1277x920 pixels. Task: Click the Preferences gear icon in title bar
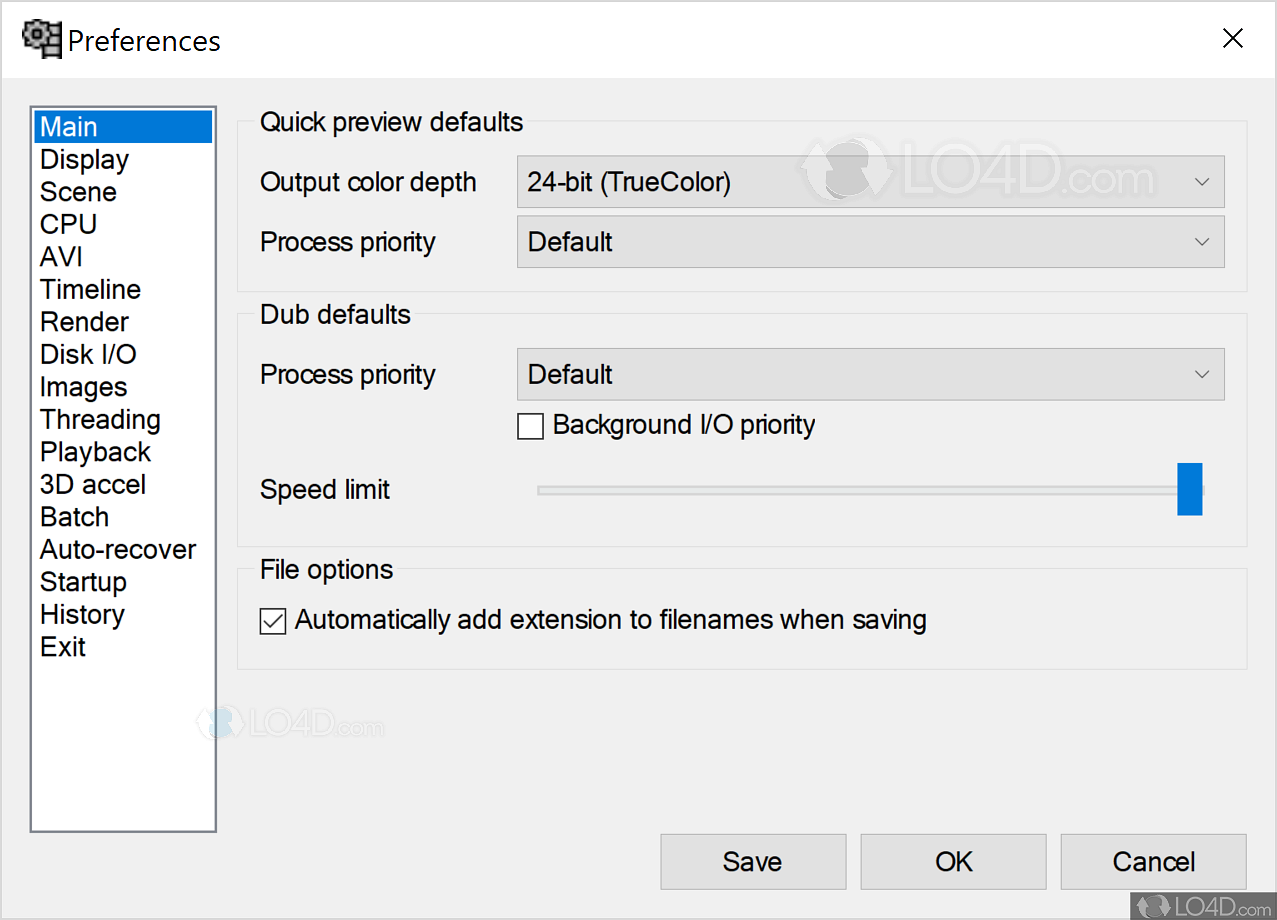pyautogui.click(x=42, y=39)
